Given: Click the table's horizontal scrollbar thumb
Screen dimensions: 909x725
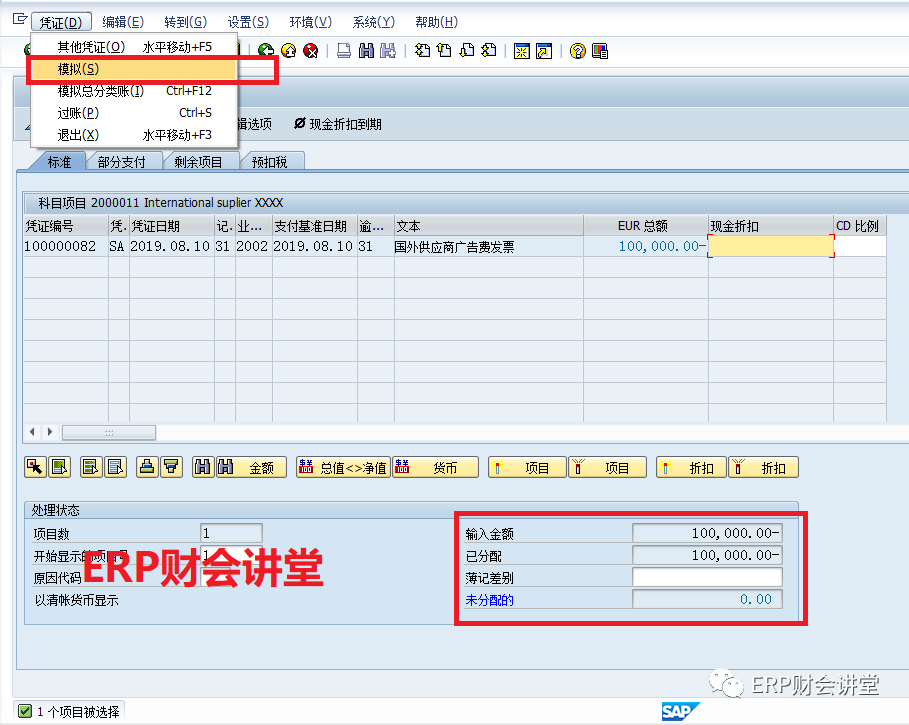Looking at the screenshot, I should [x=108, y=432].
